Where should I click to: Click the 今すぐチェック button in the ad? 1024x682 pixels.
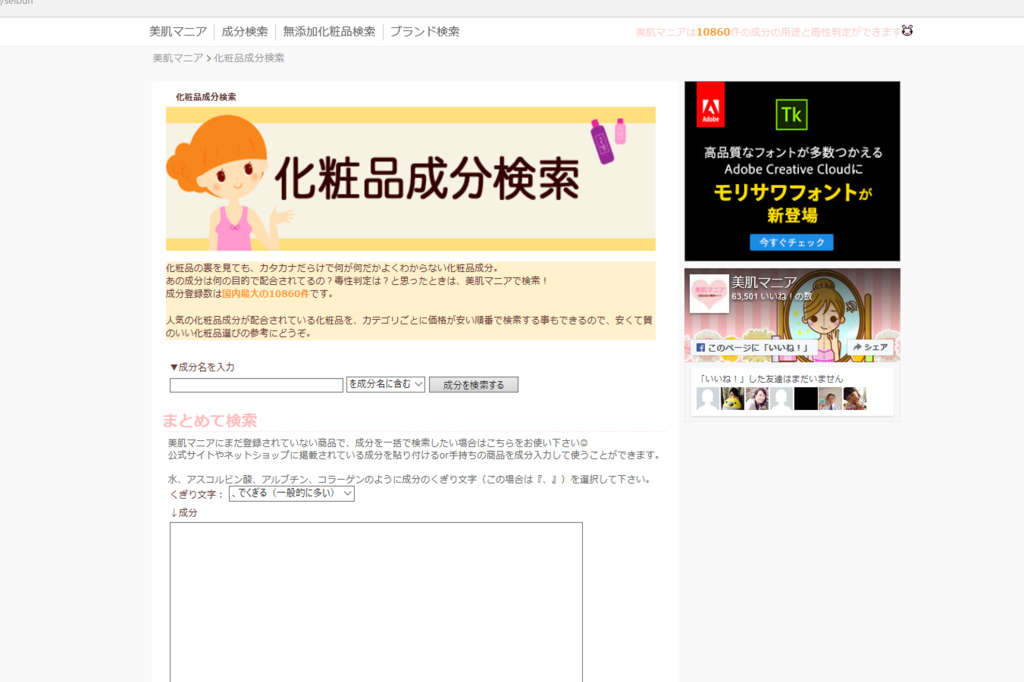tap(791, 242)
